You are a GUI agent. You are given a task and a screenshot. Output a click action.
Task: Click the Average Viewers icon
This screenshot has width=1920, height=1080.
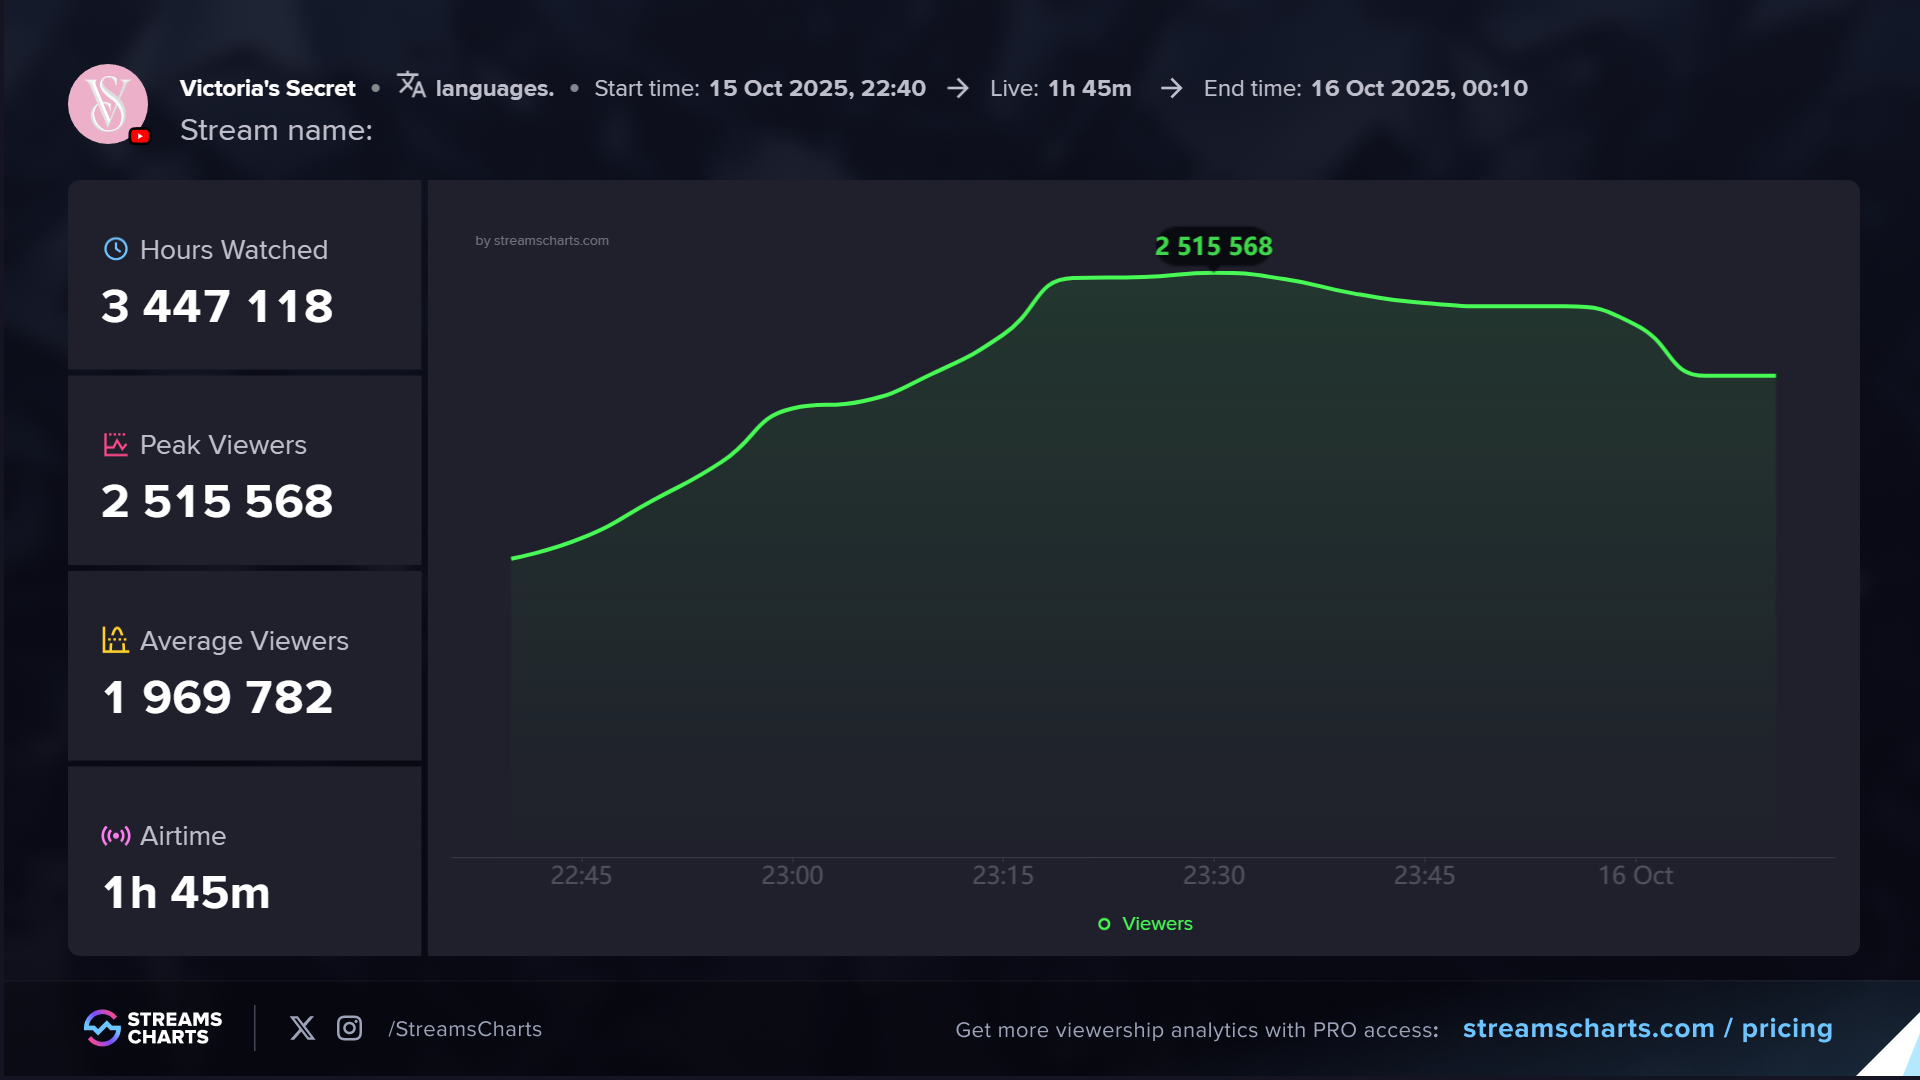point(116,640)
